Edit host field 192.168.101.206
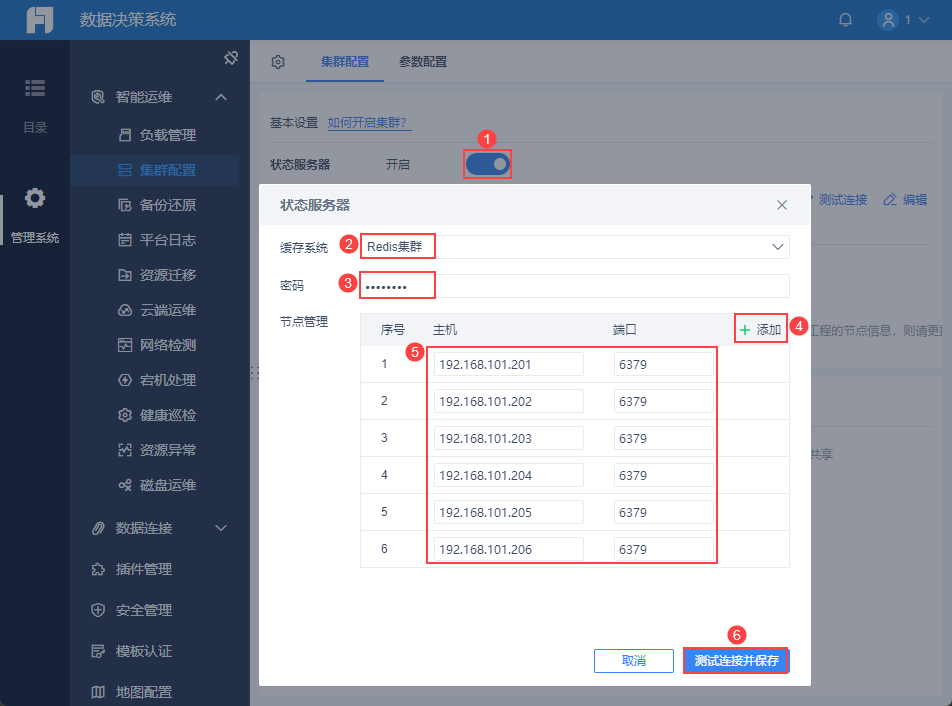The height and width of the screenshot is (706, 952). pyautogui.click(x=508, y=549)
